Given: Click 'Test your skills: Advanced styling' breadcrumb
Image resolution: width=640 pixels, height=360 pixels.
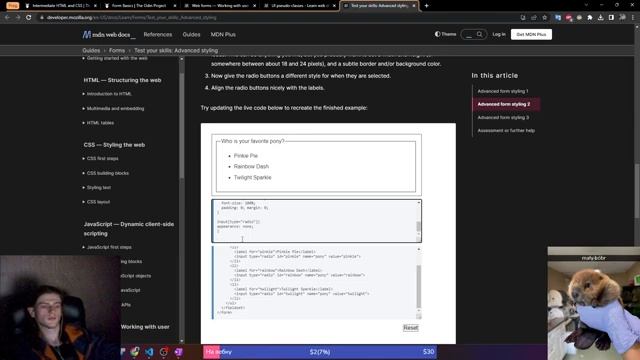Looking at the screenshot, I should 176,51.
